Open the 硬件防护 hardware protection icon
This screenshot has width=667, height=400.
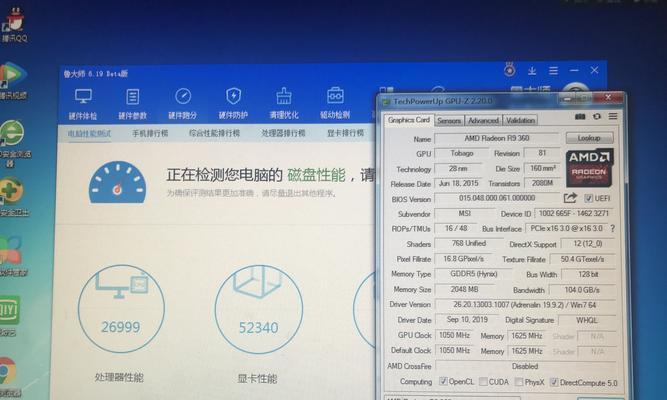click(233, 103)
